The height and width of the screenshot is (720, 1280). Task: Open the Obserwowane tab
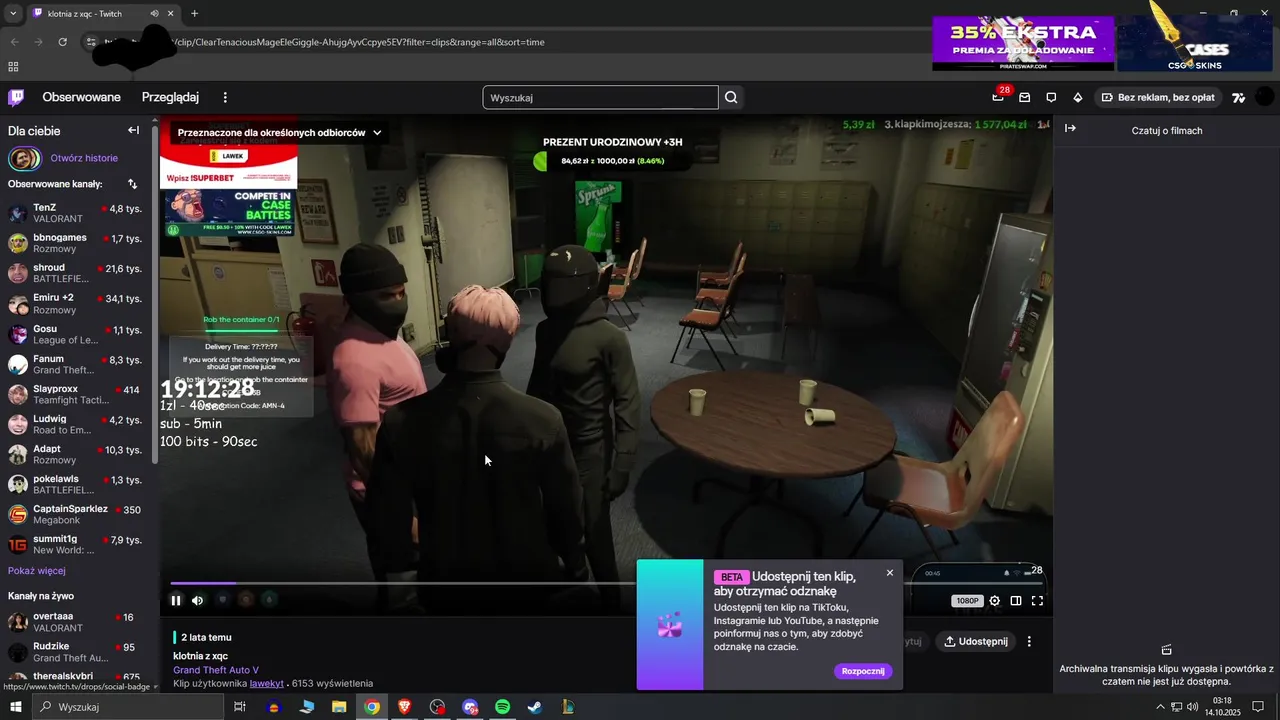[x=81, y=97]
